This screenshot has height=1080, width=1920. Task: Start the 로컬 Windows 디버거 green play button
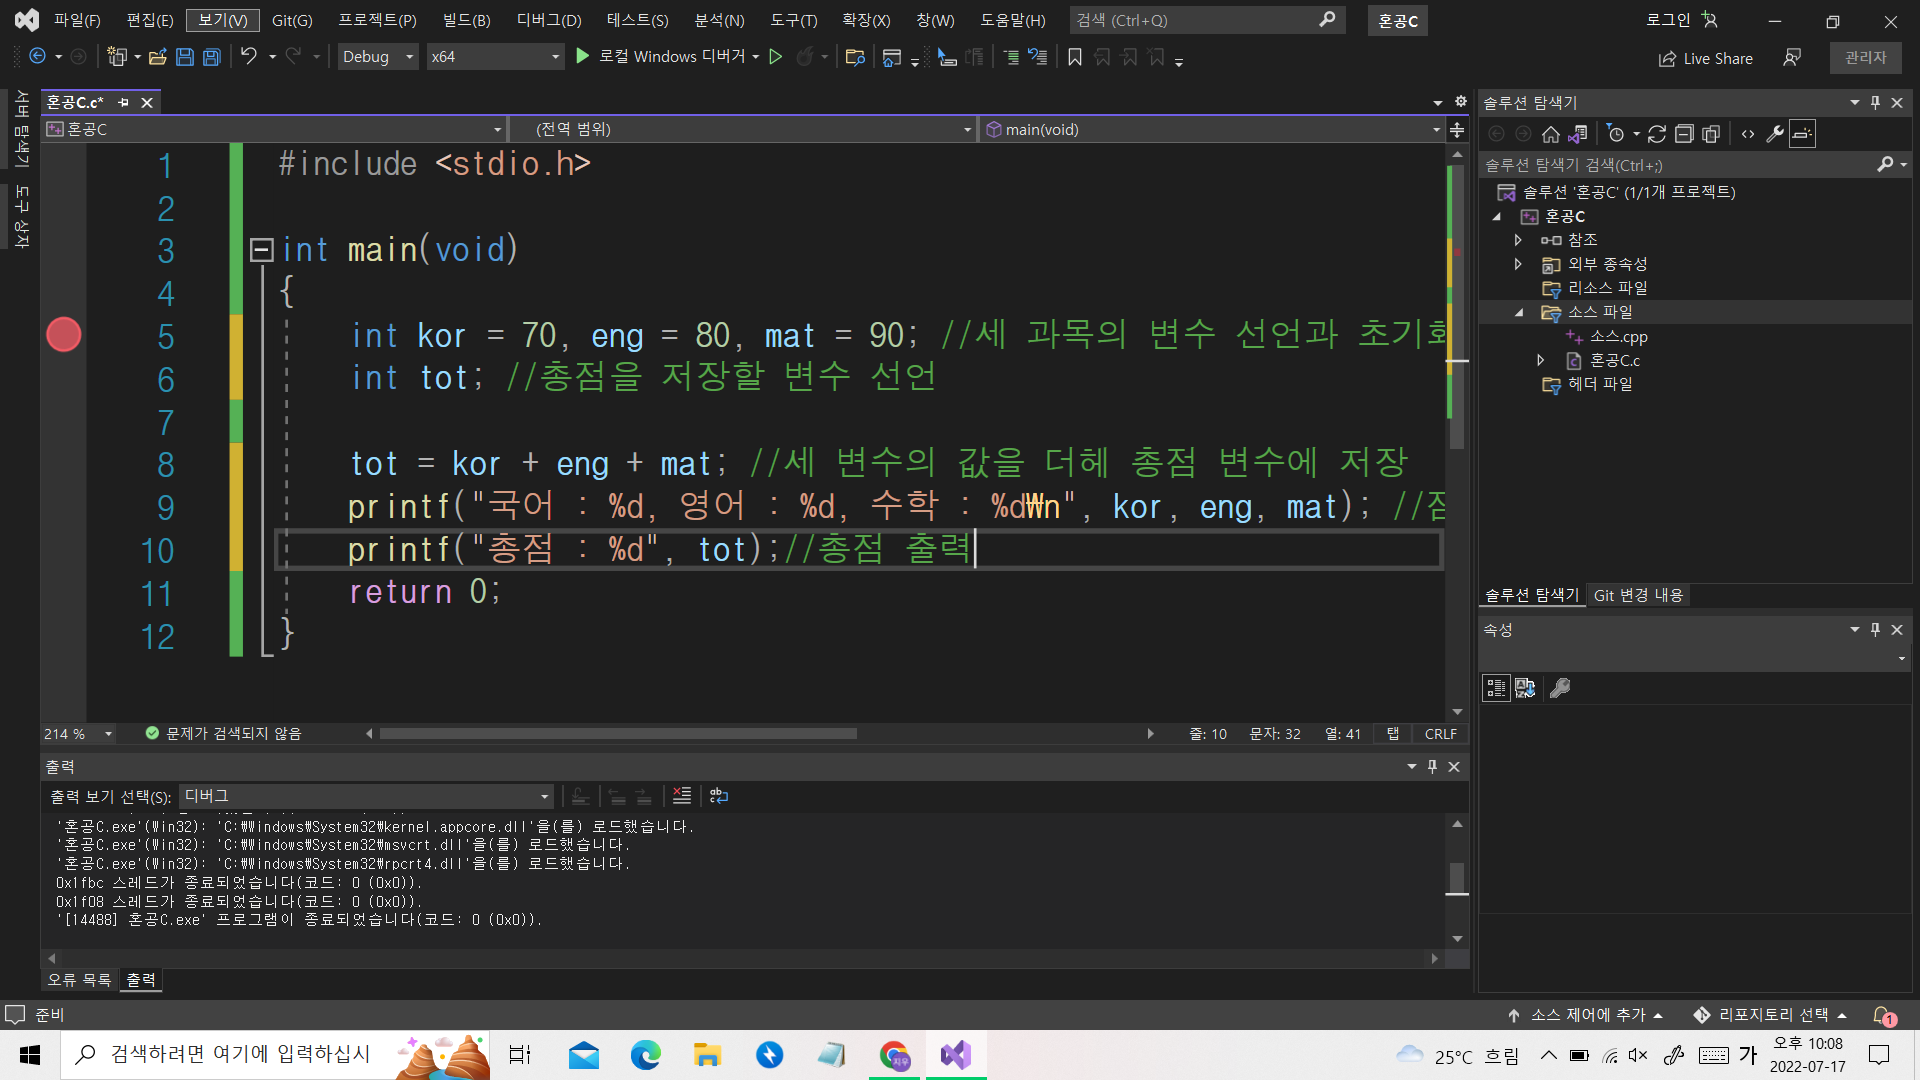[x=583, y=57]
